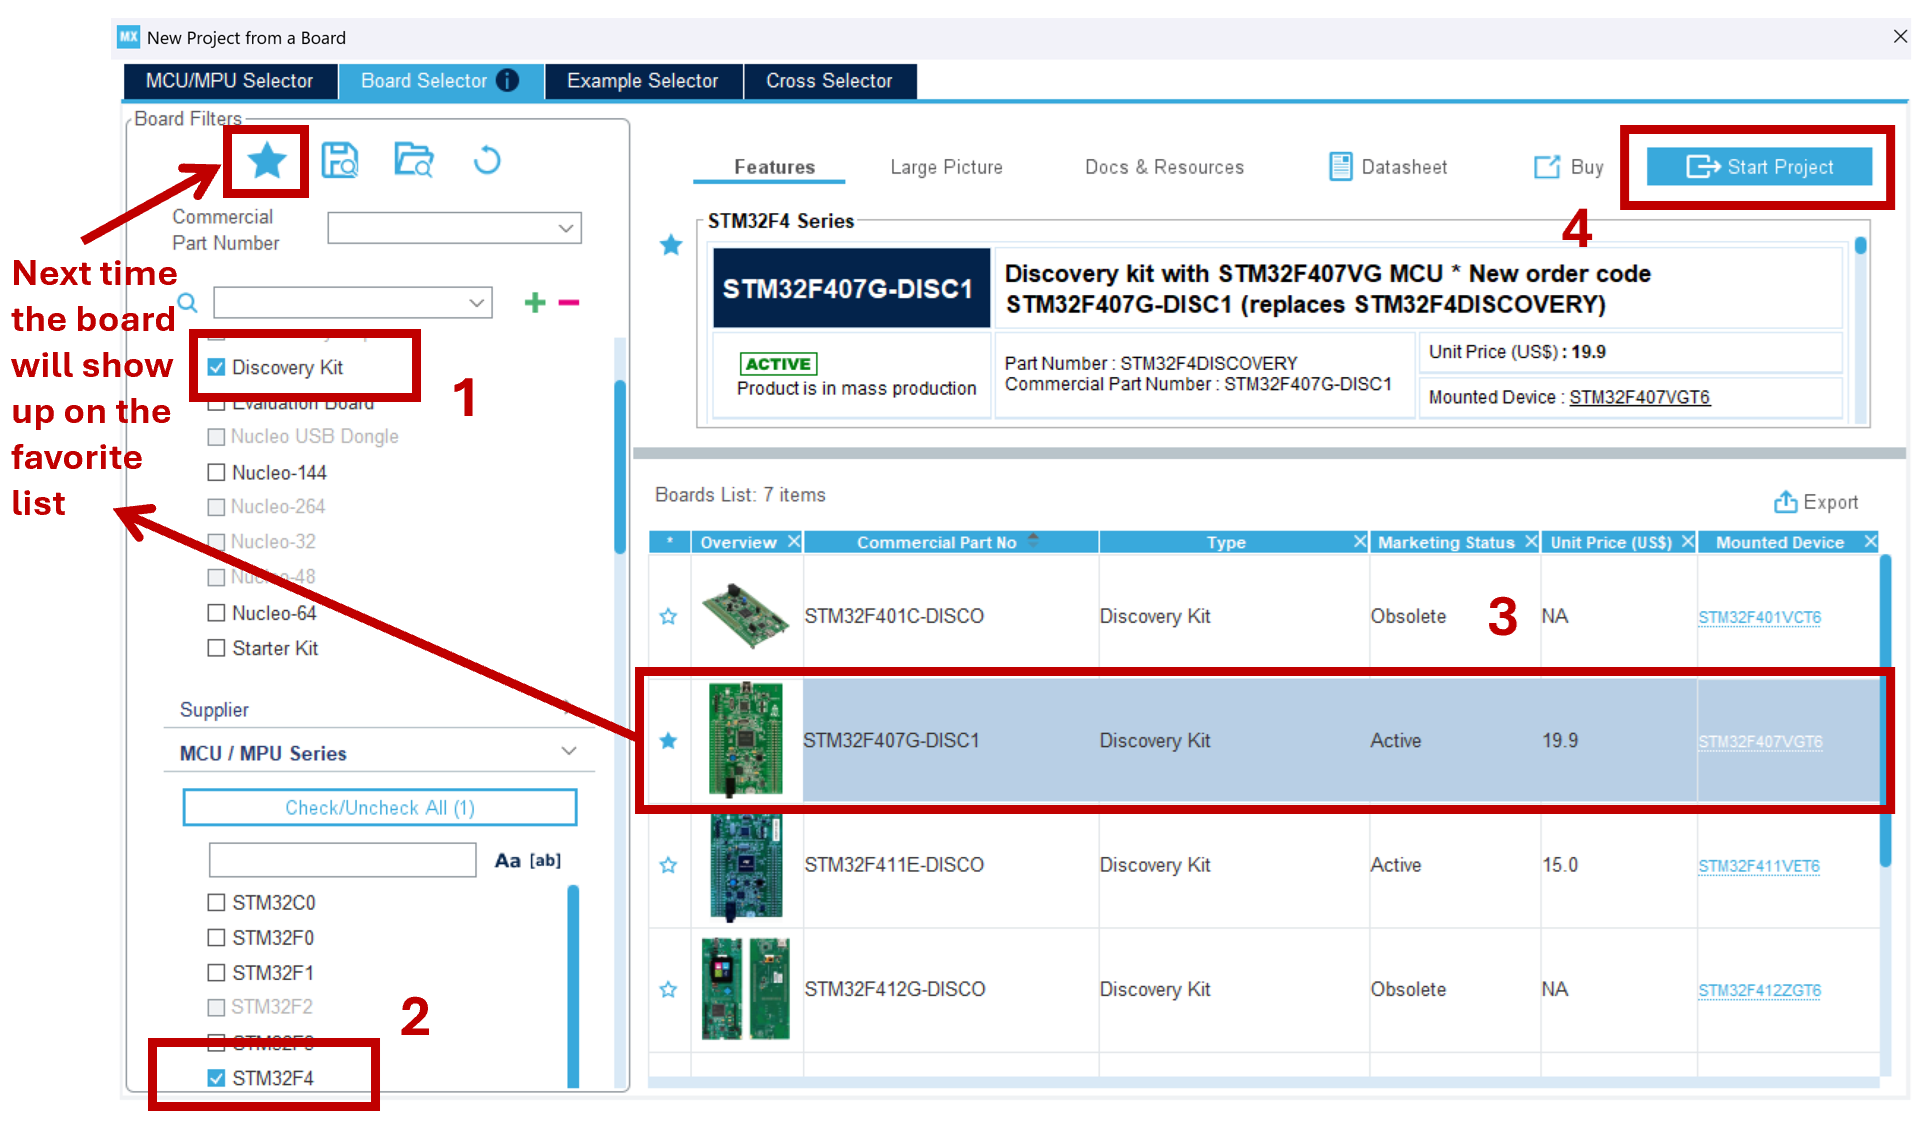1929x1128 pixels.
Task: Unstar the STM32F407G-DISC1 board row
Action: pos(668,740)
